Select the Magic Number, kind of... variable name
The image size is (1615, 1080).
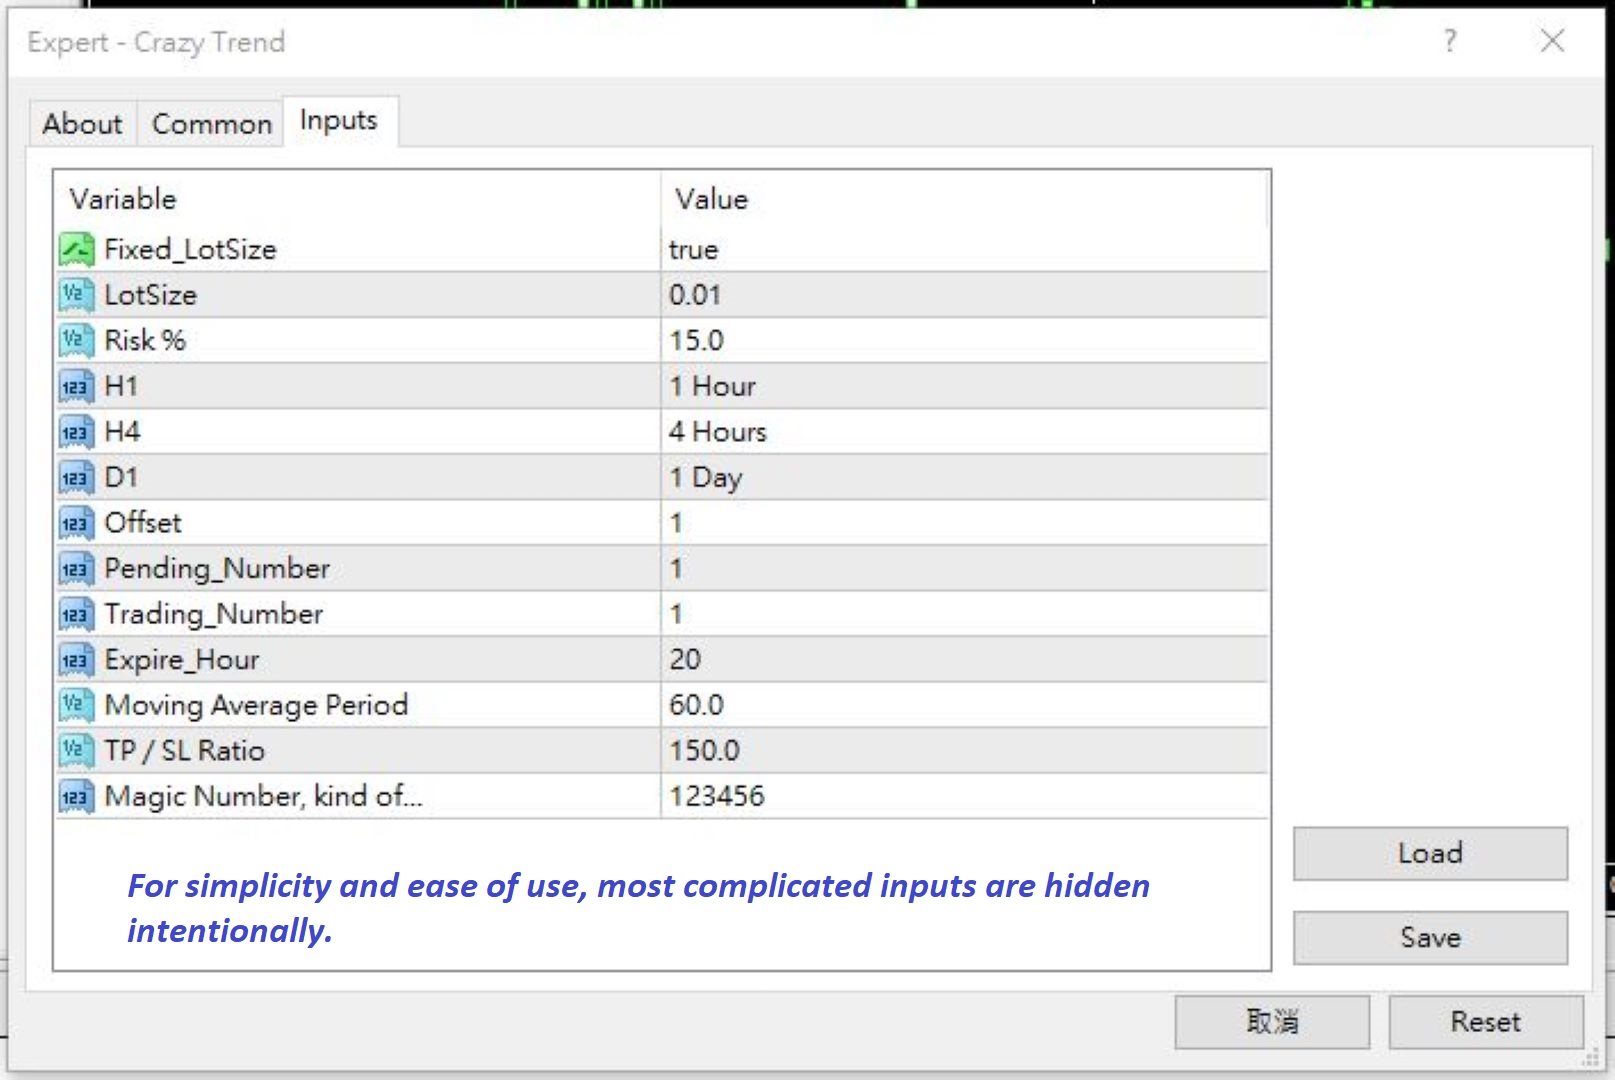coord(263,797)
